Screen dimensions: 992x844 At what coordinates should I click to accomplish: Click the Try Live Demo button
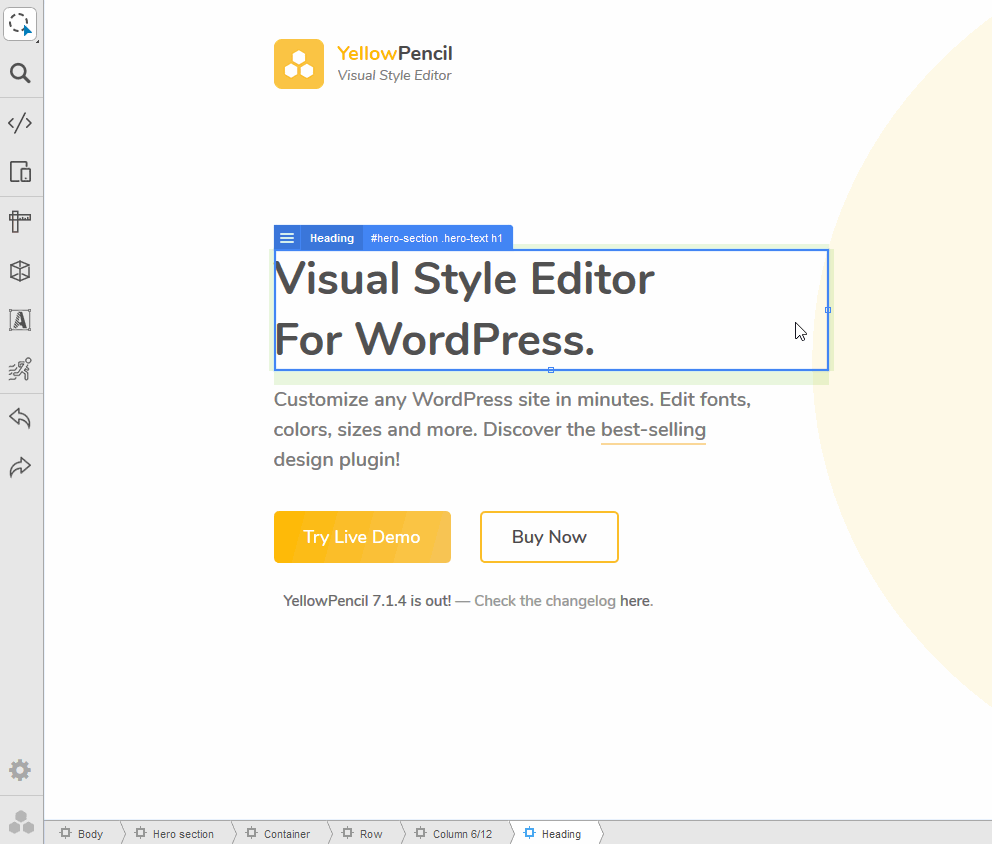tap(363, 537)
